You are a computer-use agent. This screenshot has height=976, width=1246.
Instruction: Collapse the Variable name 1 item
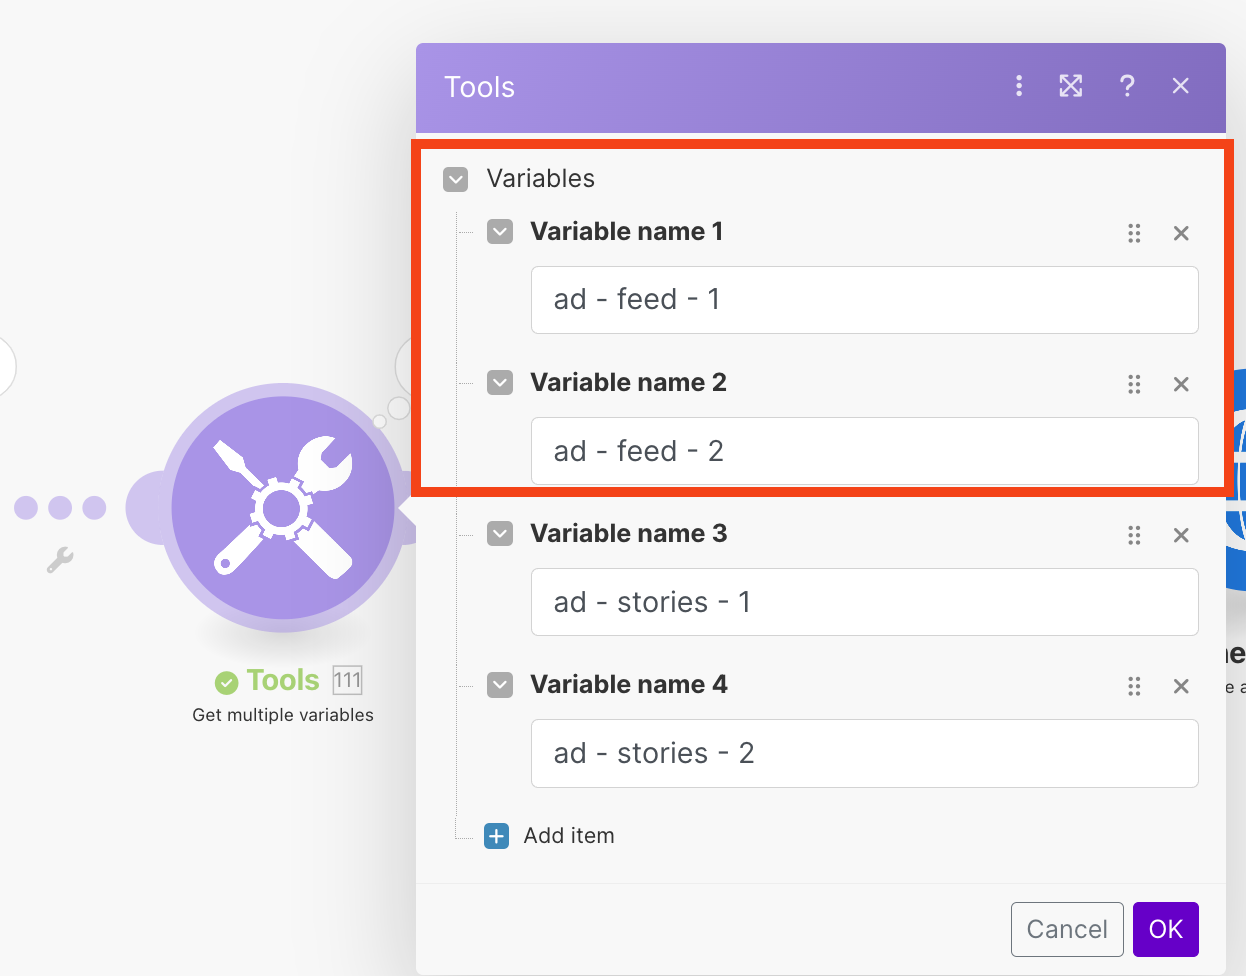(500, 232)
